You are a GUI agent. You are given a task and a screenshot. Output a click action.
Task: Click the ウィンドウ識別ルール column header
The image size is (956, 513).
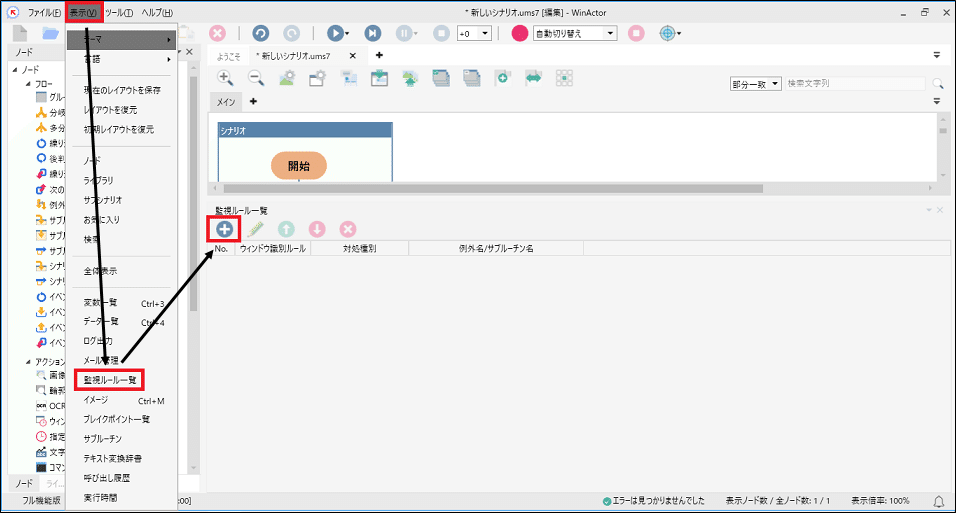[273, 248]
